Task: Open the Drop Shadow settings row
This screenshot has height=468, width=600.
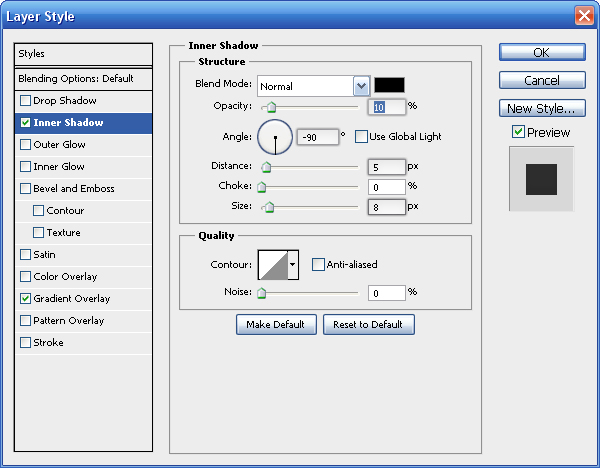Action: tap(83, 101)
